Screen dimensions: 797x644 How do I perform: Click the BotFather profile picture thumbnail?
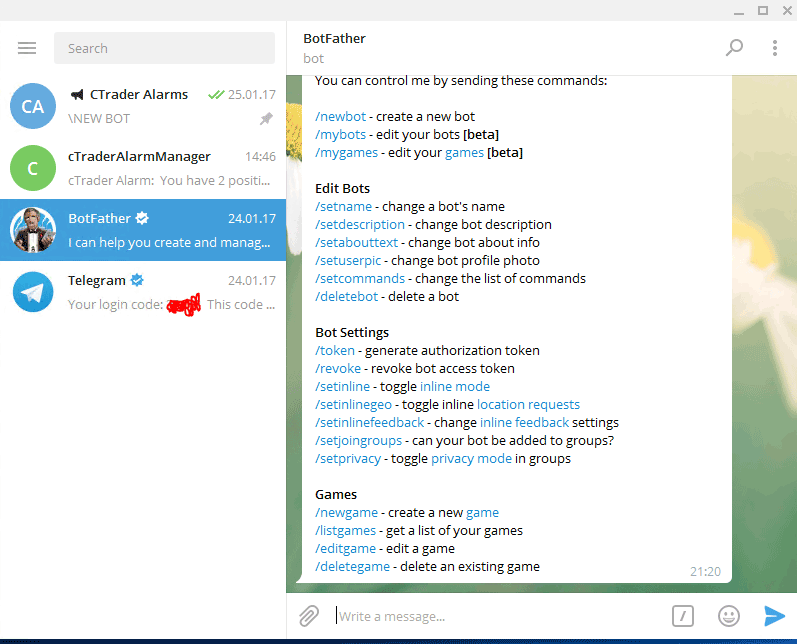point(33,230)
